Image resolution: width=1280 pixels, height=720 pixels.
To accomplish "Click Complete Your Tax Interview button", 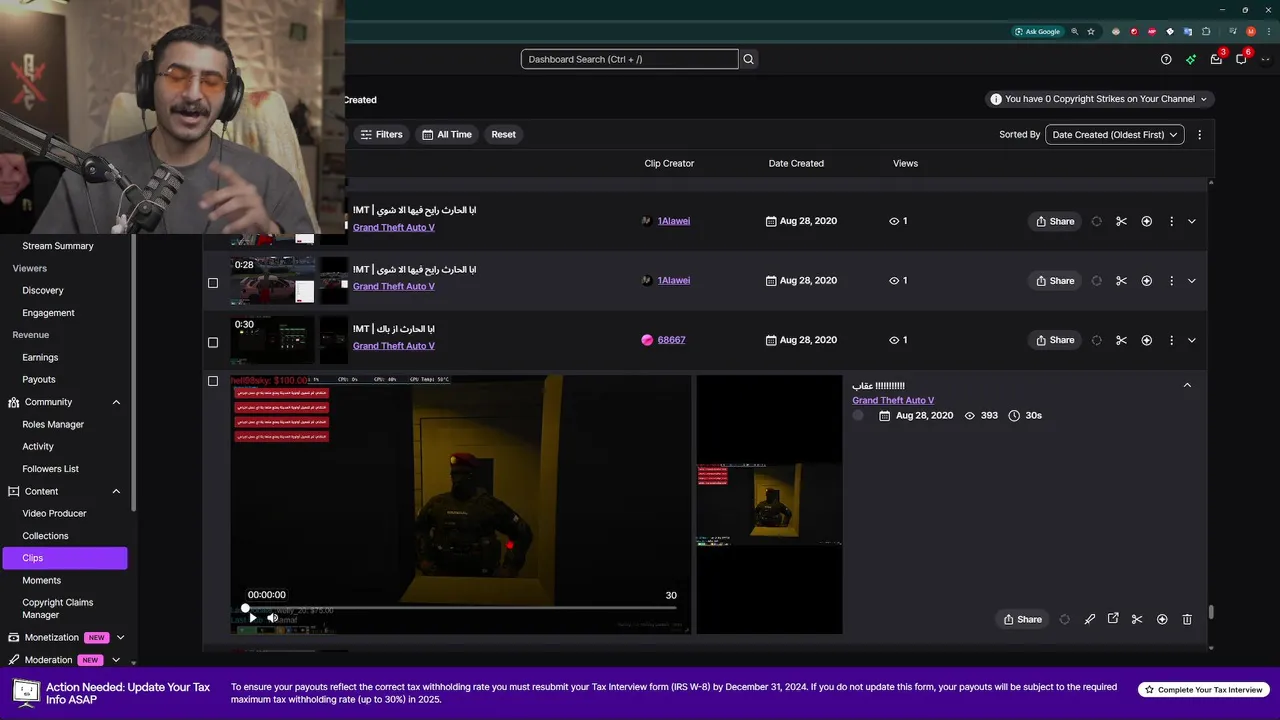I will (1204, 690).
